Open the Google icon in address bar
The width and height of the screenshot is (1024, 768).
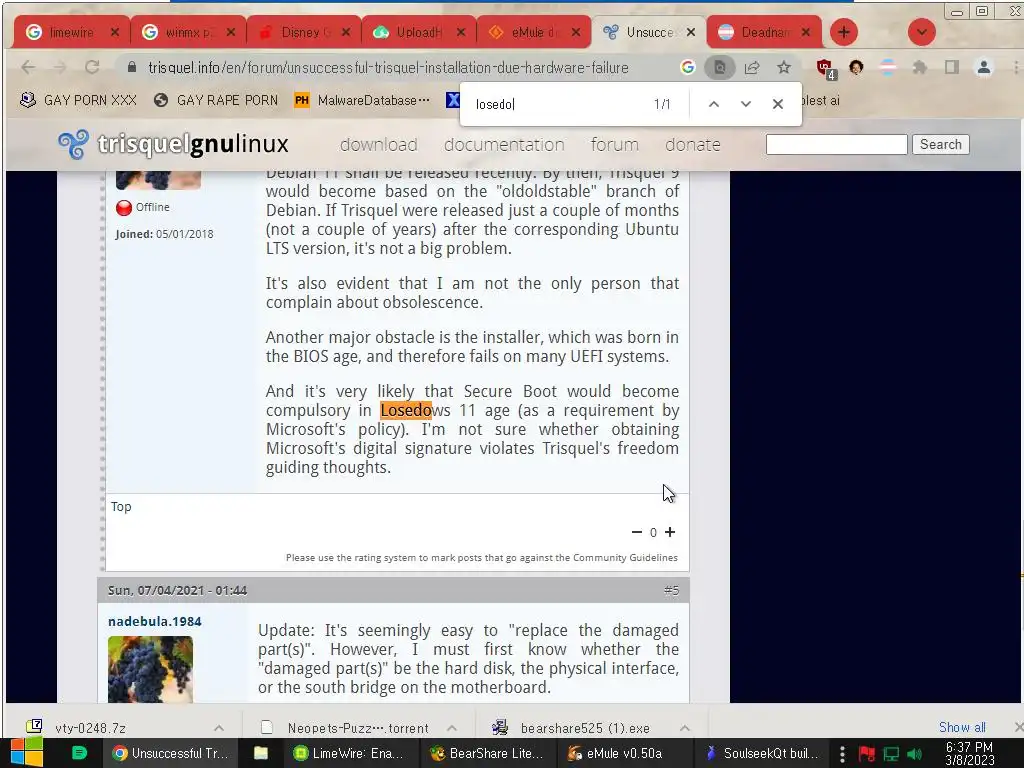pyautogui.click(x=688, y=67)
